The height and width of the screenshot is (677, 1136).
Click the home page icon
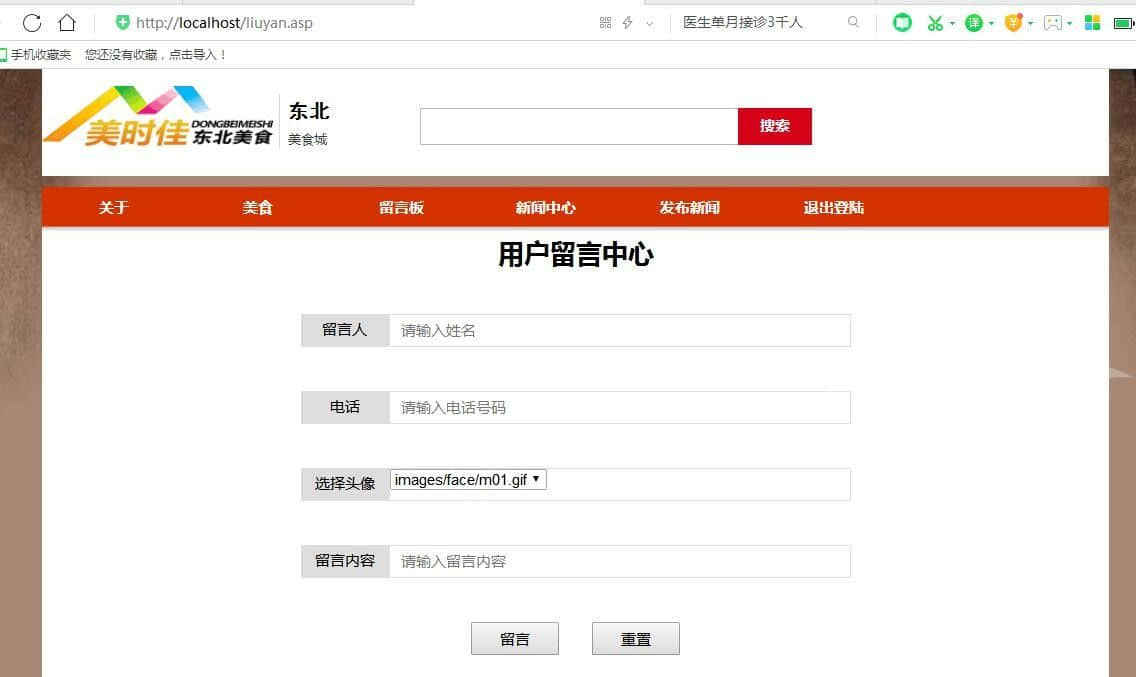[x=67, y=22]
